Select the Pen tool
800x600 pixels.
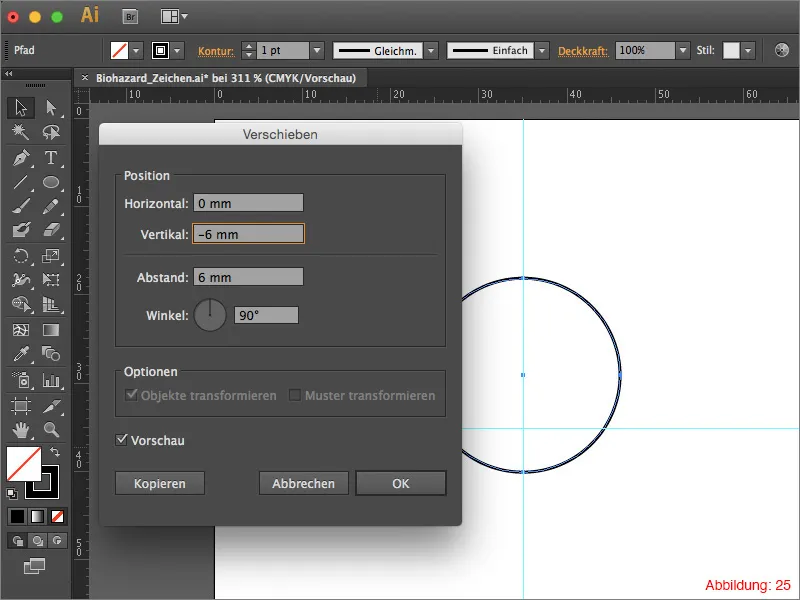coord(21,158)
